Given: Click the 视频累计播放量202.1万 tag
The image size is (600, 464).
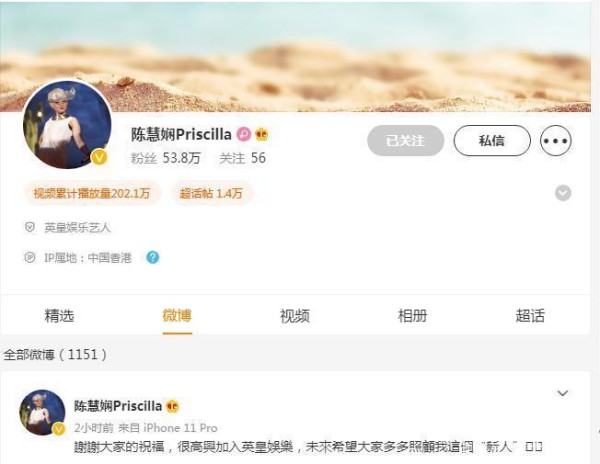Looking at the screenshot, I should (92, 193).
